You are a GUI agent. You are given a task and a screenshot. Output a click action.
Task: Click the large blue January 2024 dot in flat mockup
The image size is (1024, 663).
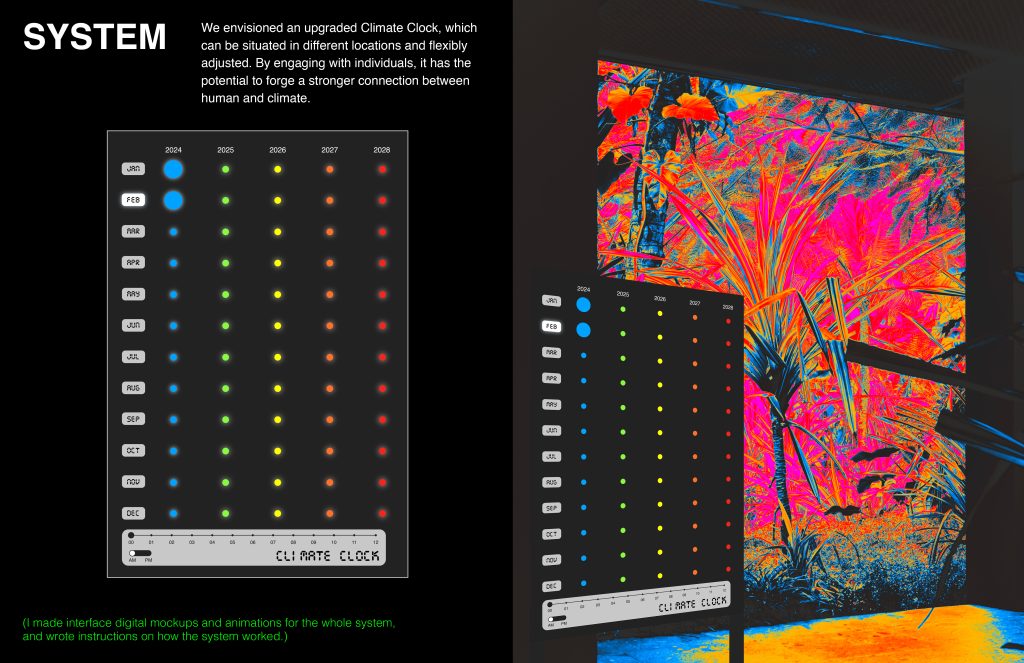173,169
